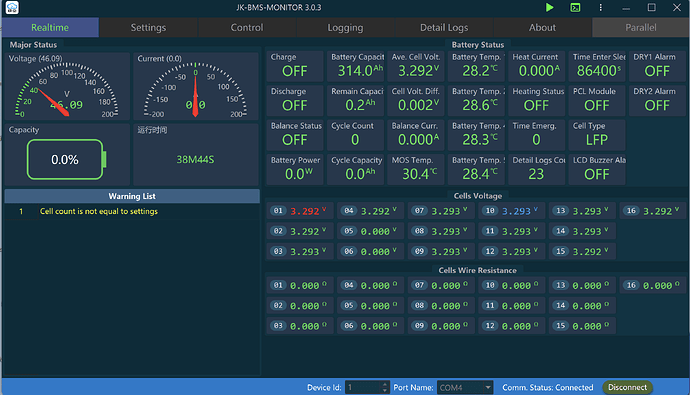
Task: Open the Parallel tab
Action: click(641, 27)
